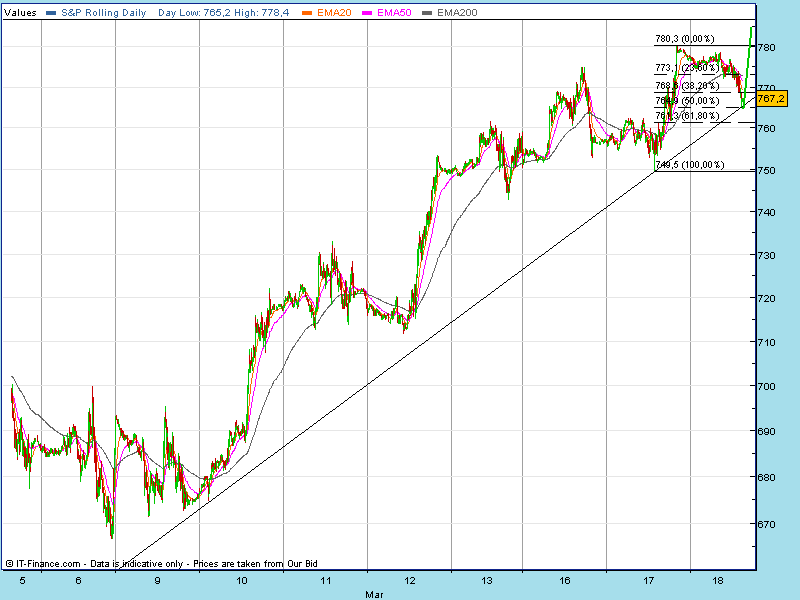Screen dimensions: 800x600
Task: Click the blue S&P Rolling Daily legend swatch
Action: [51, 13]
